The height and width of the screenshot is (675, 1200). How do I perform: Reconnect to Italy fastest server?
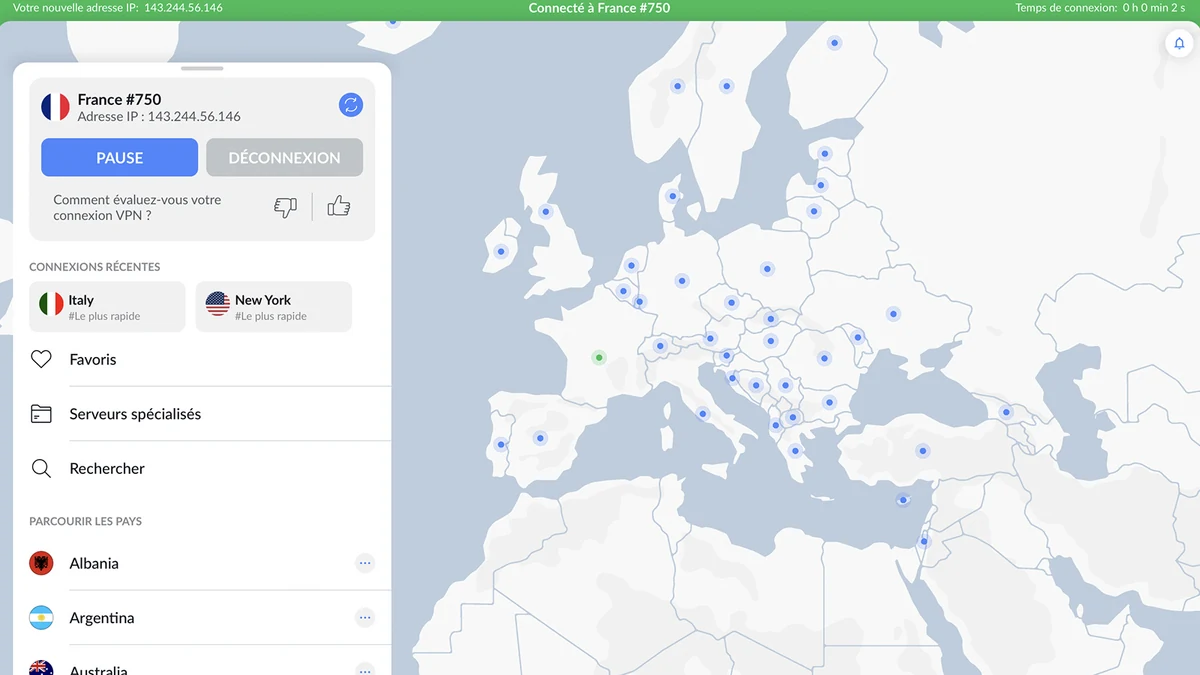coord(107,306)
